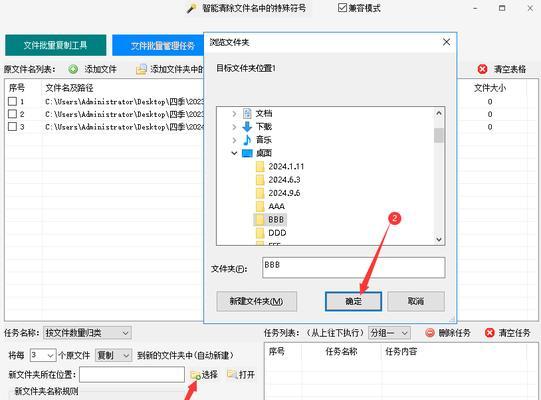Toggle the 兼容模式 checkbox

click(x=342, y=8)
